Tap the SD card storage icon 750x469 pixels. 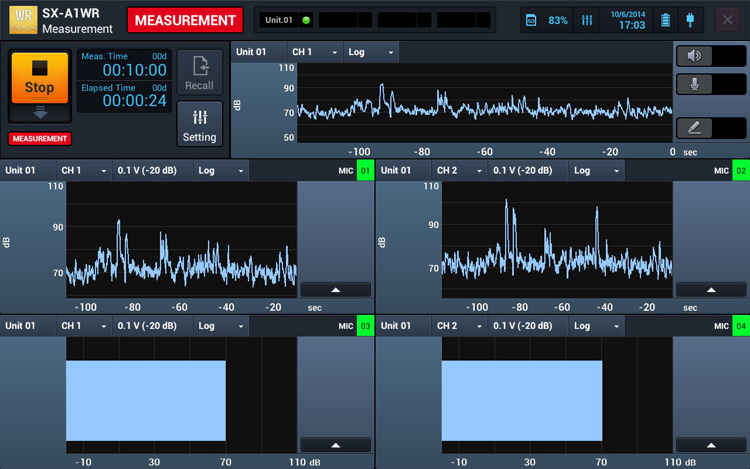point(532,20)
